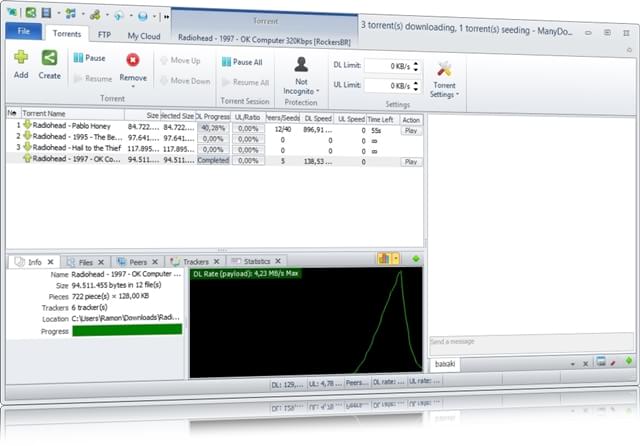This screenshot has height=446, width=640.
Task: Open the Torrent Settings tools menu
Action: 444,80
